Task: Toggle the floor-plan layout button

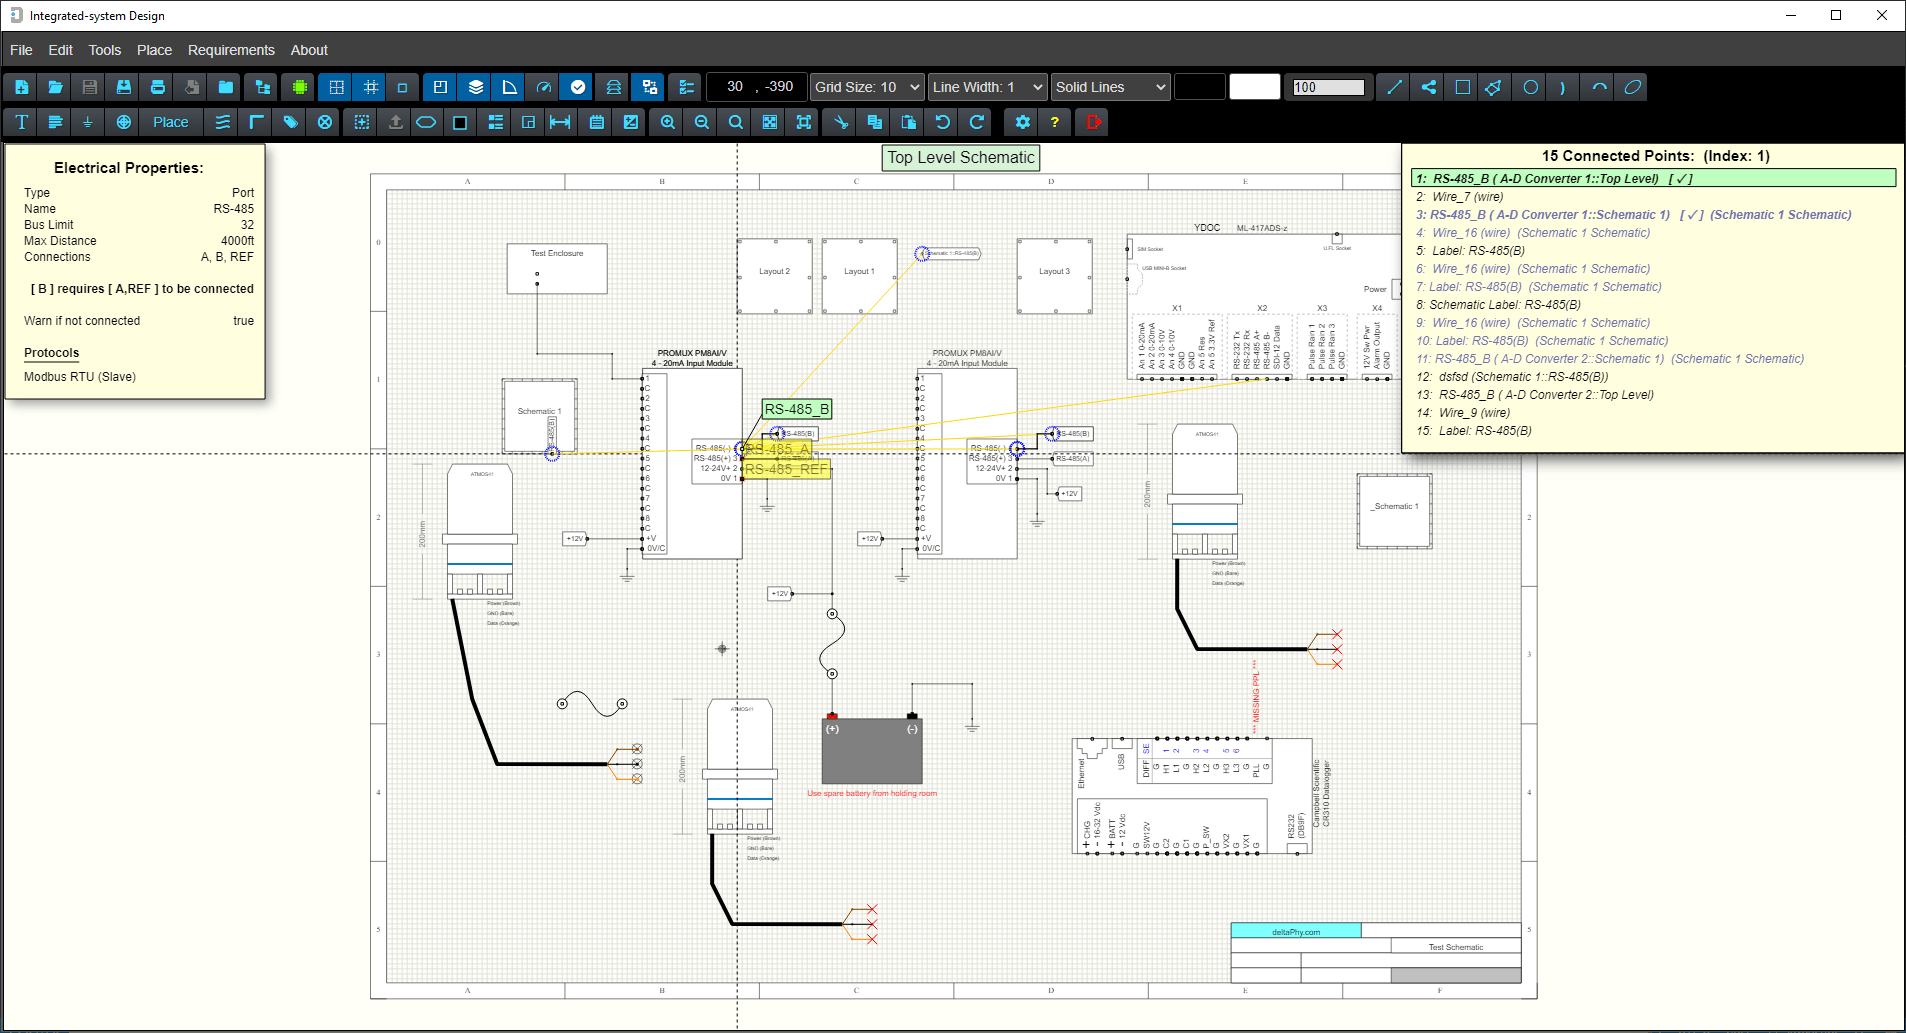Action: click(440, 87)
